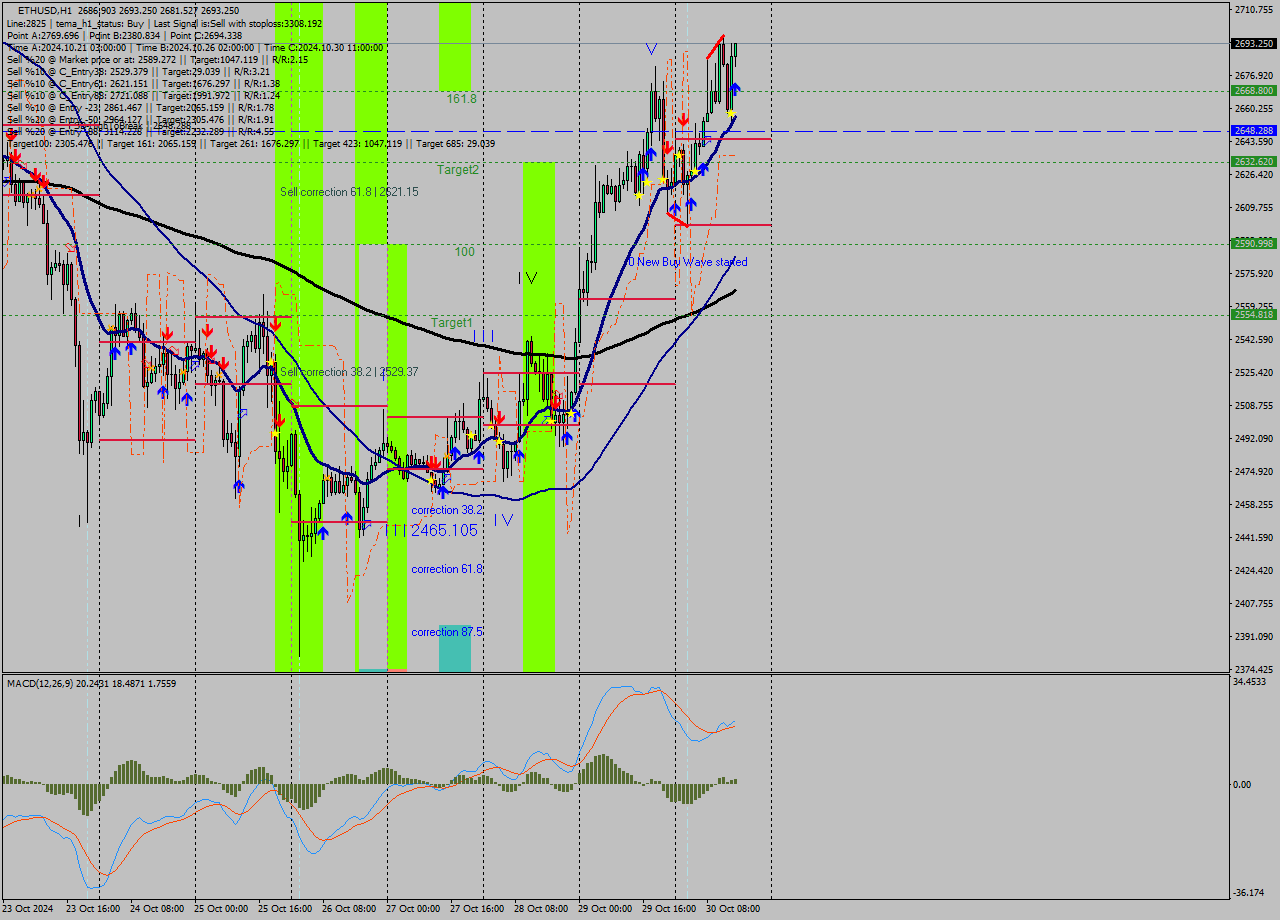Click the Sell correction 38.2 | 2529.37 label
Screen dimensions: 1280x920
(349, 372)
